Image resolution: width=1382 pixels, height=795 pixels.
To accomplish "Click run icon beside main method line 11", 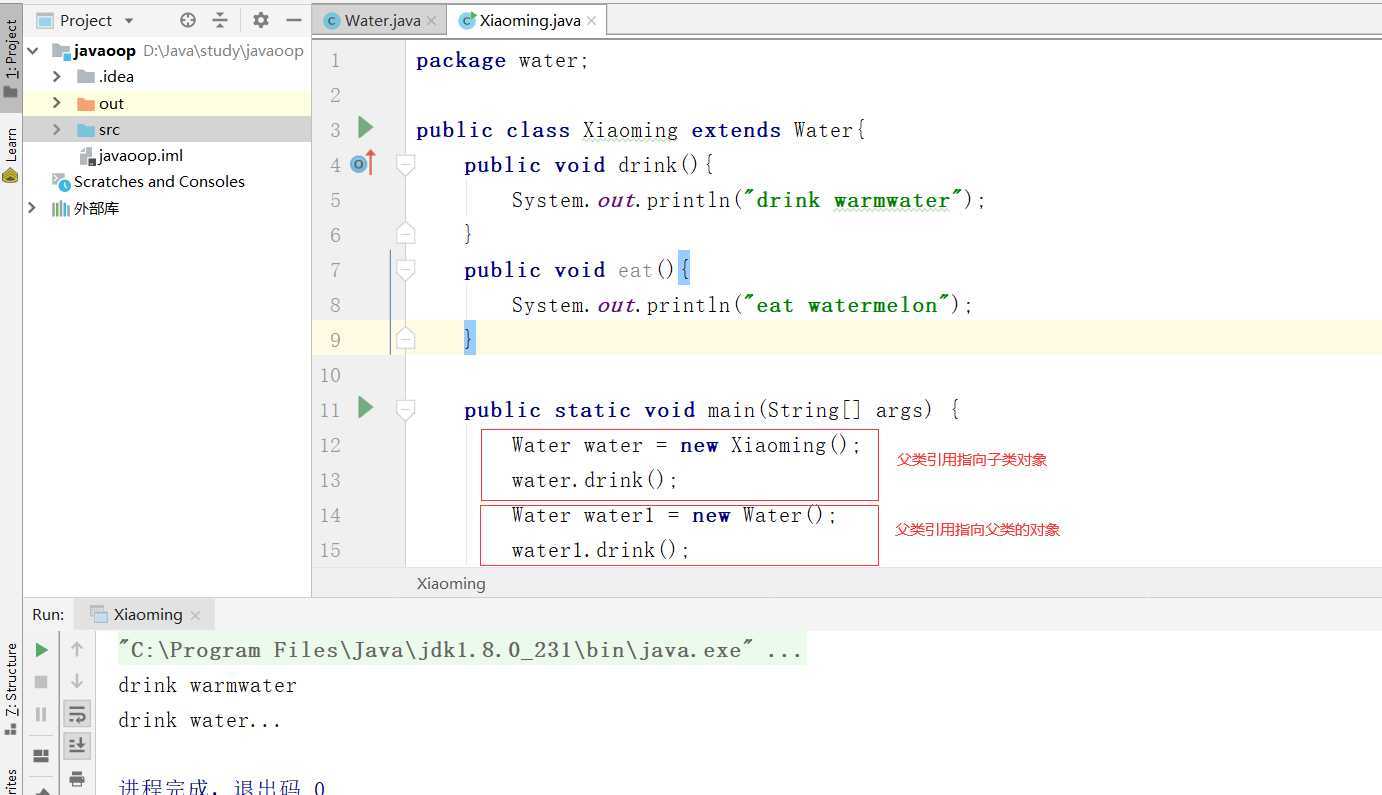I will click(x=366, y=407).
